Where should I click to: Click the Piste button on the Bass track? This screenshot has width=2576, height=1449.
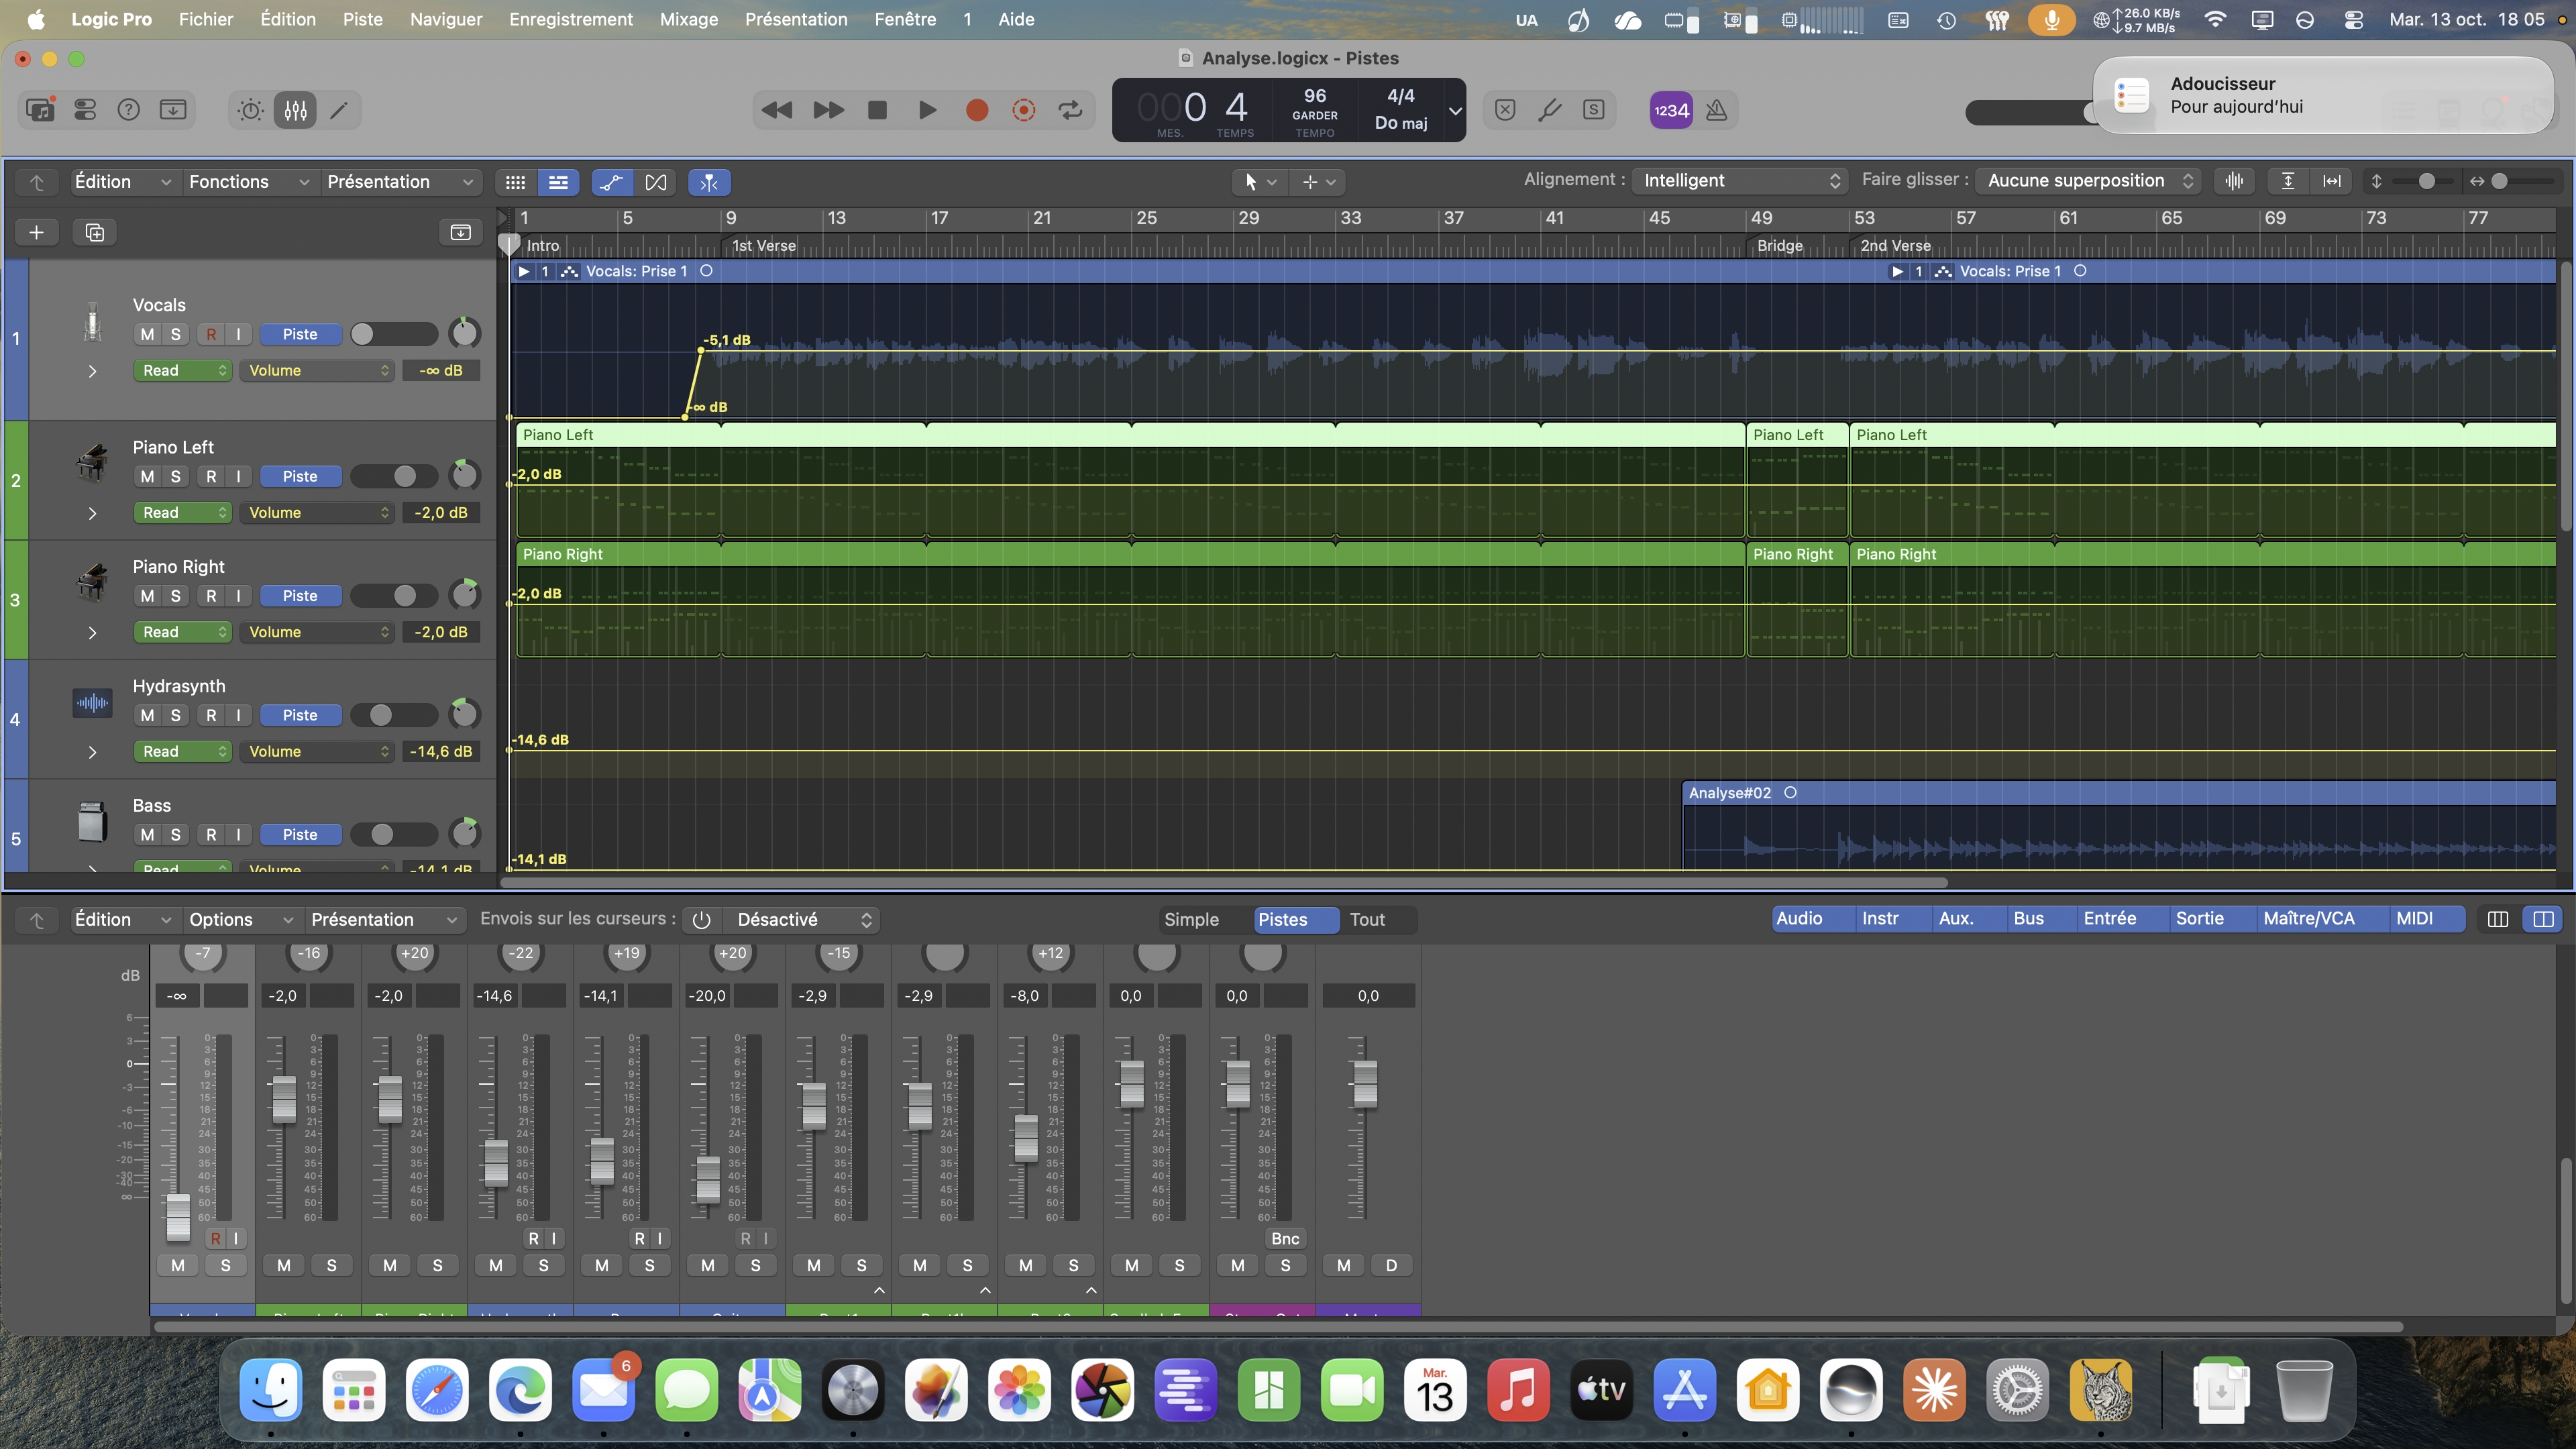click(x=300, y=835)
